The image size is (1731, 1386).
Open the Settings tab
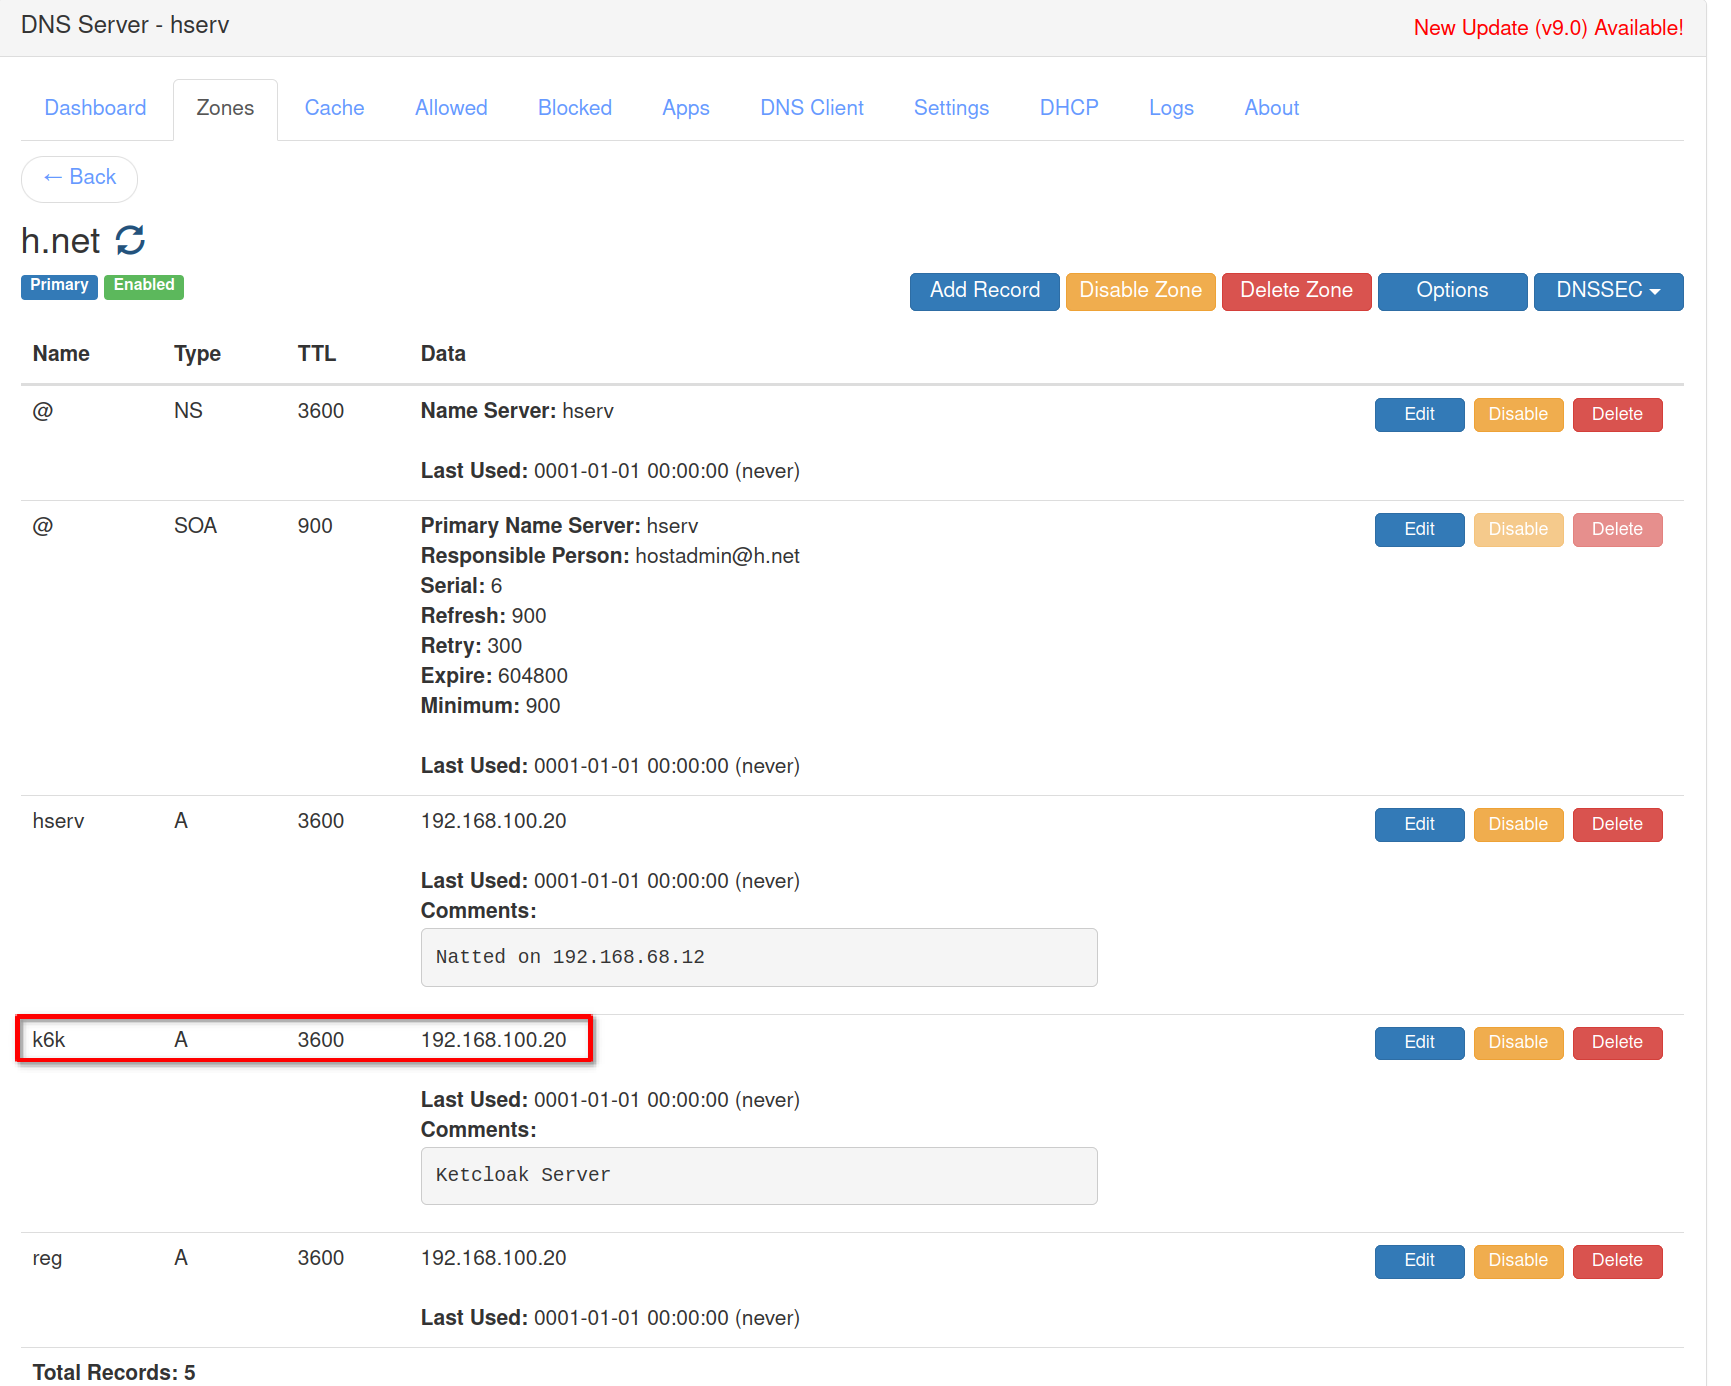coord(950,108)
